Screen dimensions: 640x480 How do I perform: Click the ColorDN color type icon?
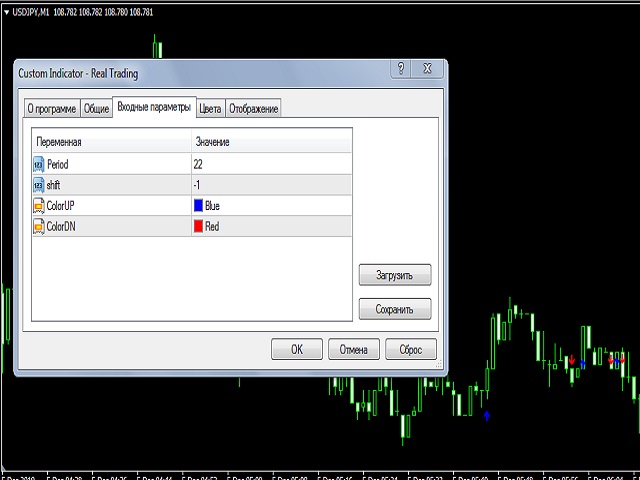coord(39,227)
